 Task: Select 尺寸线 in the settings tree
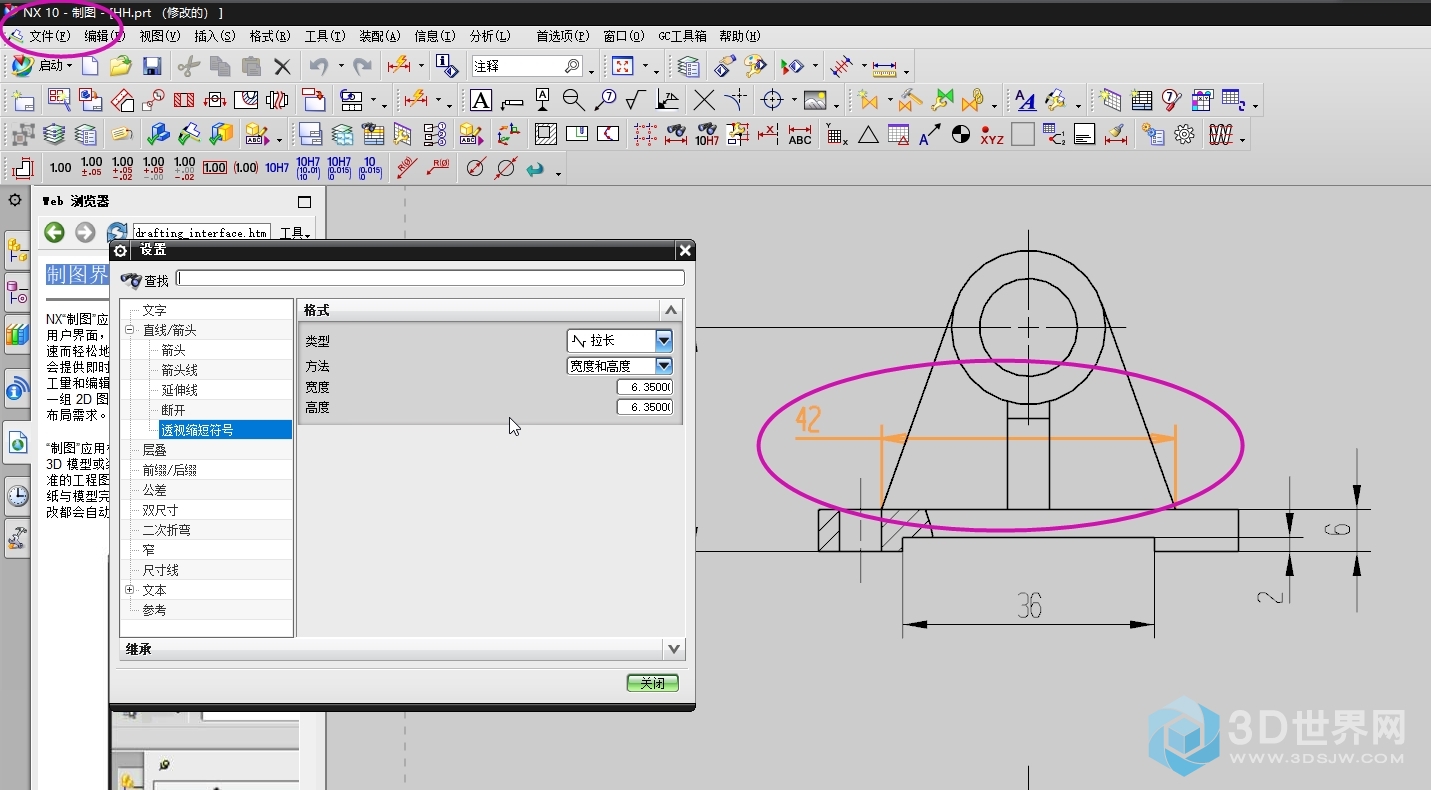(160, 570)
